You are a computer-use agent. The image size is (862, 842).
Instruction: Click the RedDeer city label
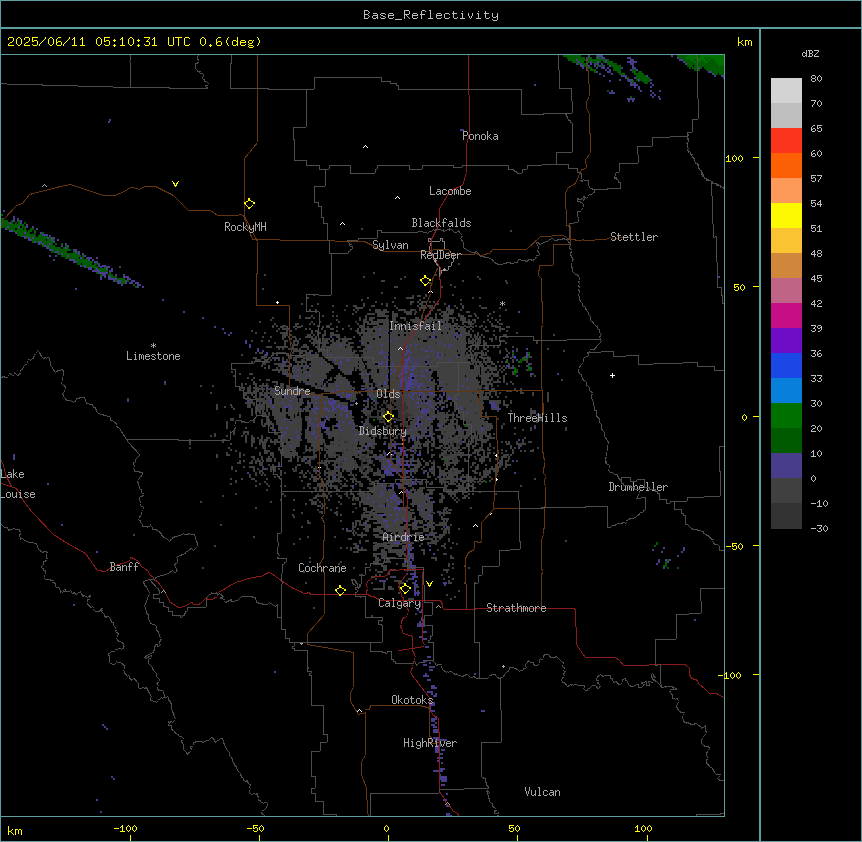(441, 255)
